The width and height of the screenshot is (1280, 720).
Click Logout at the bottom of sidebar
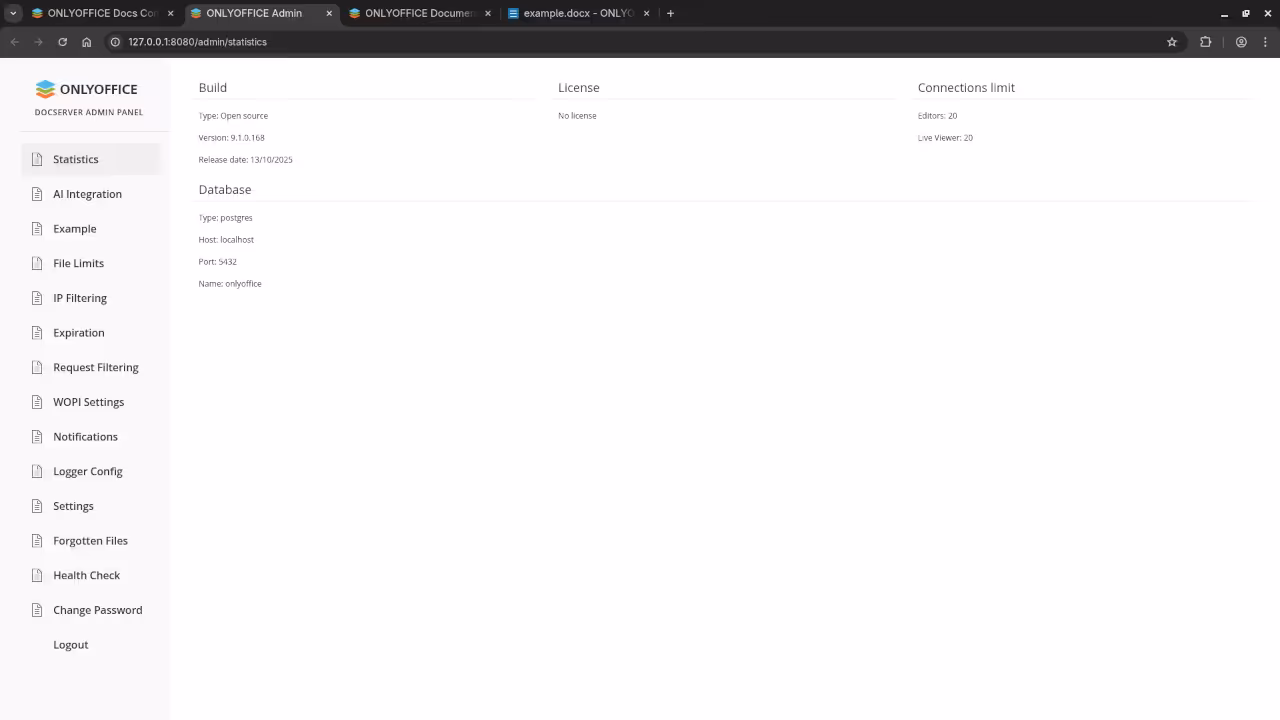point(70,644)
